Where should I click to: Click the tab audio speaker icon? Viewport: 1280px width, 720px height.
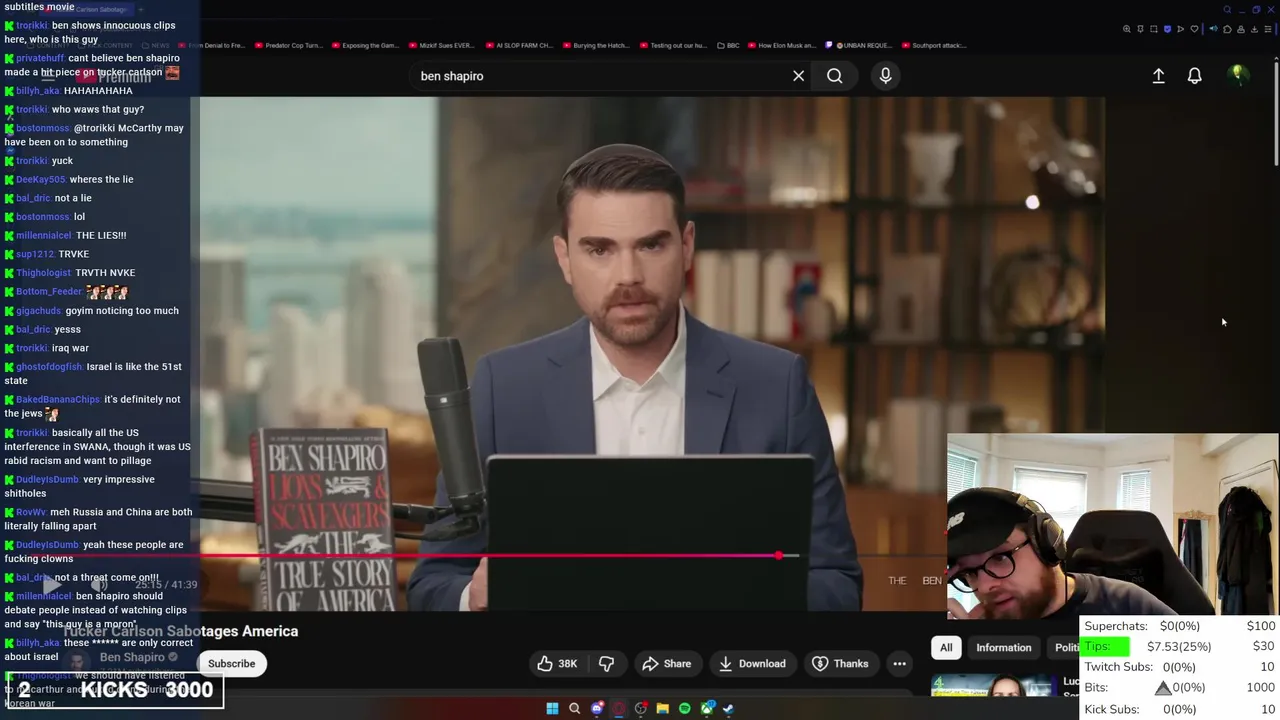(x=1213, y=29)
